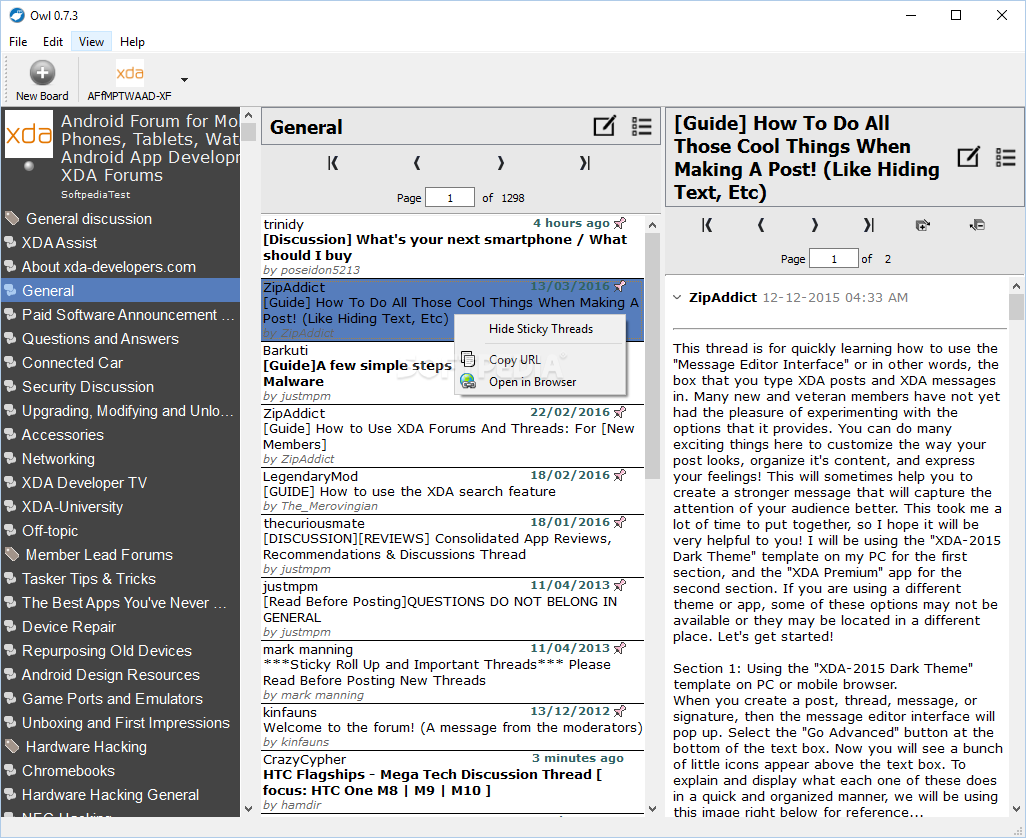Go to the next page of posts
1026x838 pixels.
pos(815,225)
